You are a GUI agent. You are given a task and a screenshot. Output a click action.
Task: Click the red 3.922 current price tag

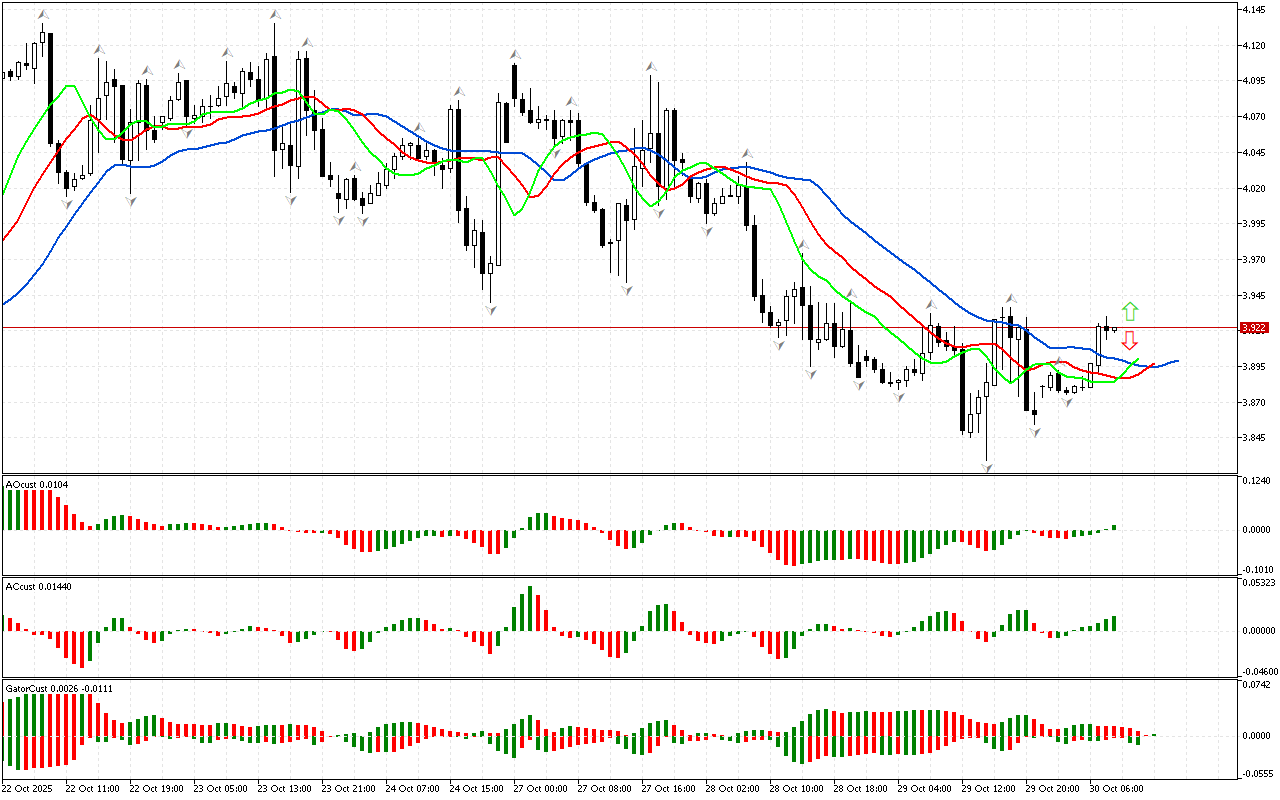pos(1252,328)
